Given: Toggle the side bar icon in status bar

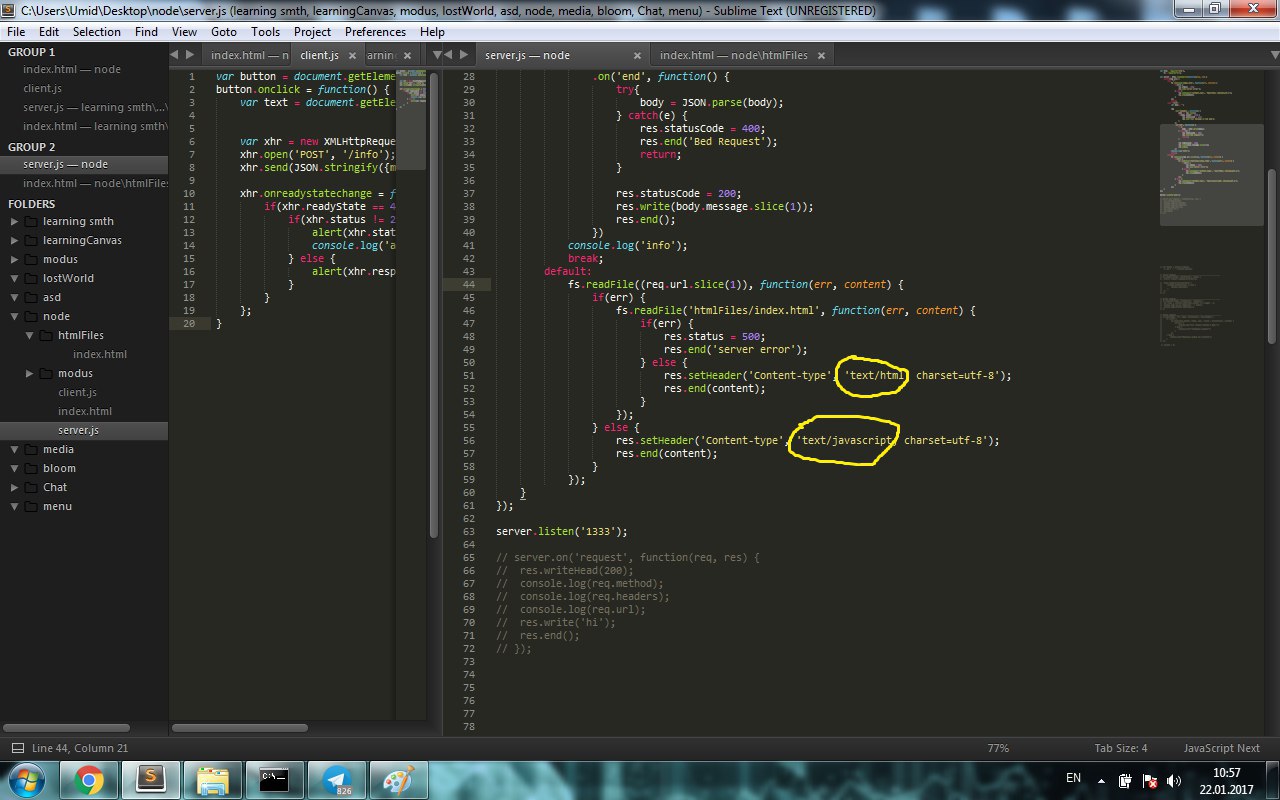Looking at the screenshot, I should coord(18,748).
